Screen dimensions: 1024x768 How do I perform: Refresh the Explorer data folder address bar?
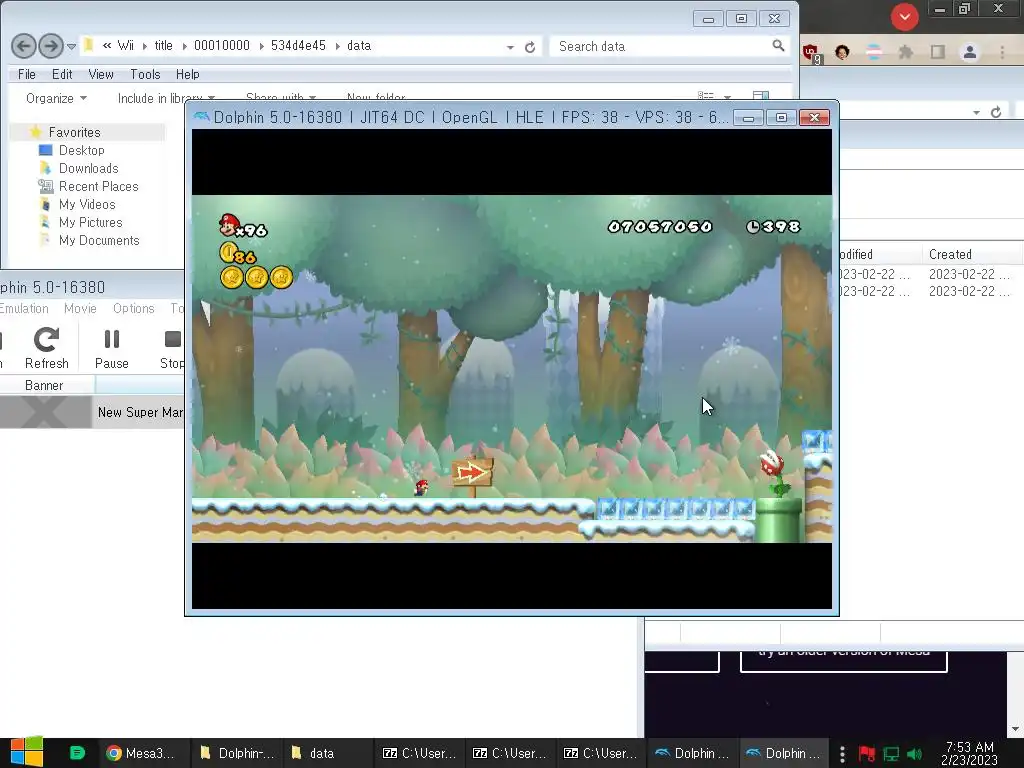coord(530,47)
